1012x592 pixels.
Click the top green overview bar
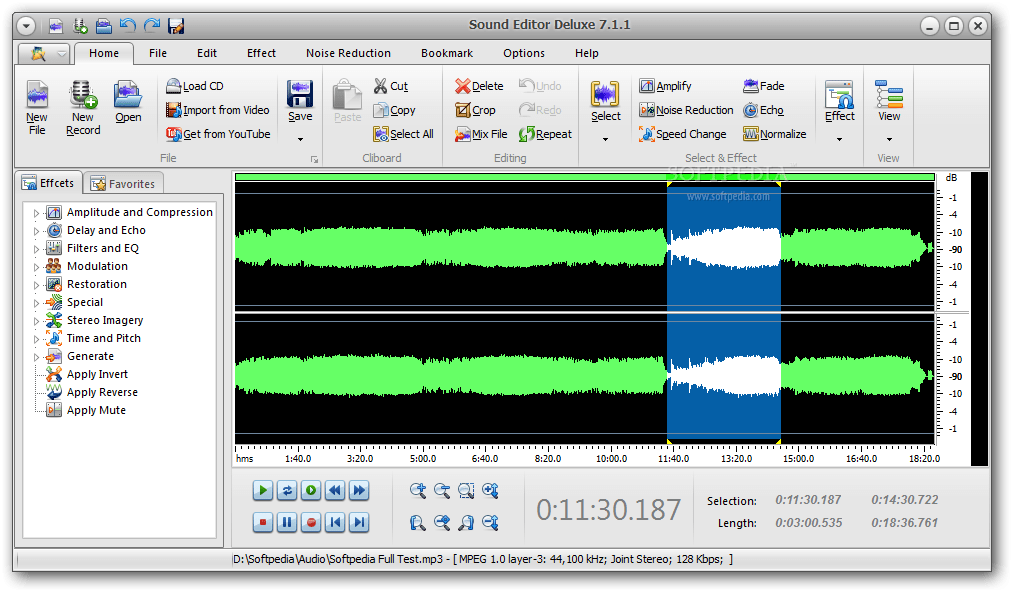coord(585,177)
